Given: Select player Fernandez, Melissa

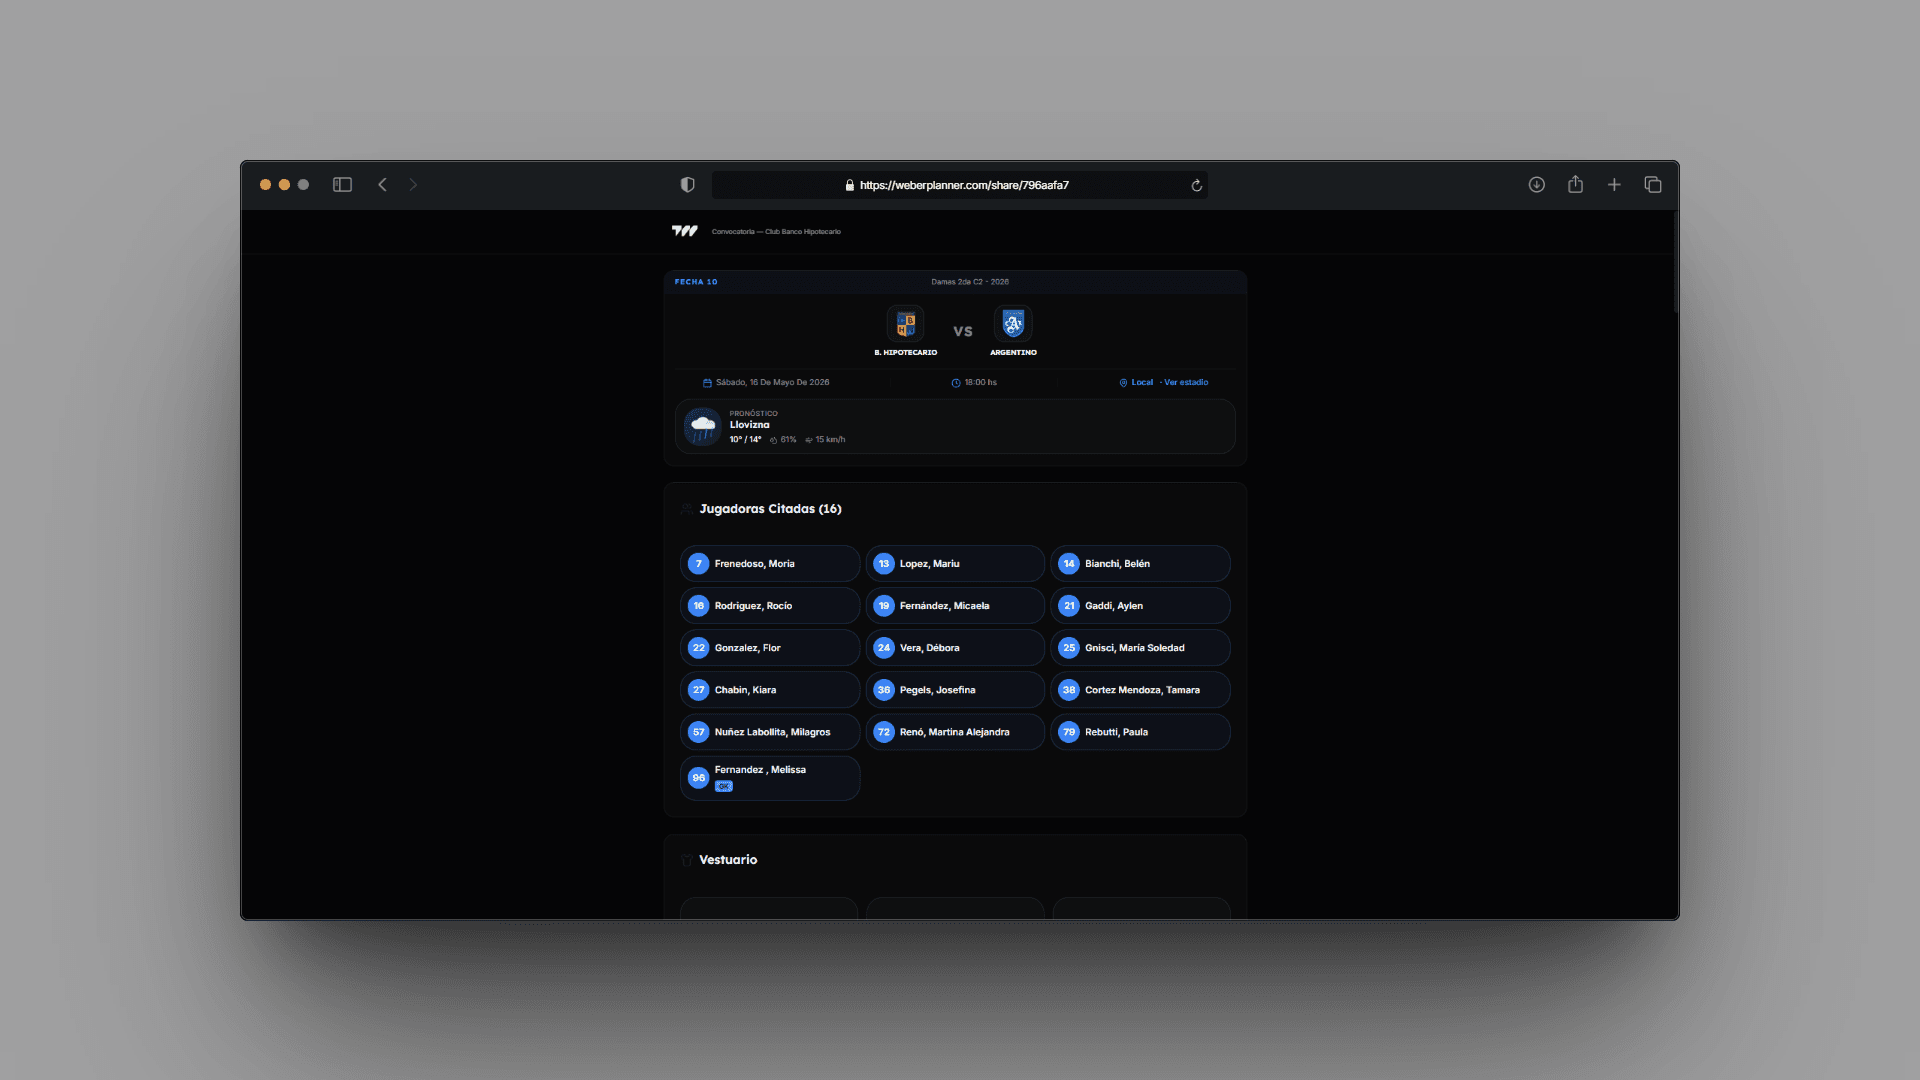Looking at the screenshot, I should [x=770, y=778].
